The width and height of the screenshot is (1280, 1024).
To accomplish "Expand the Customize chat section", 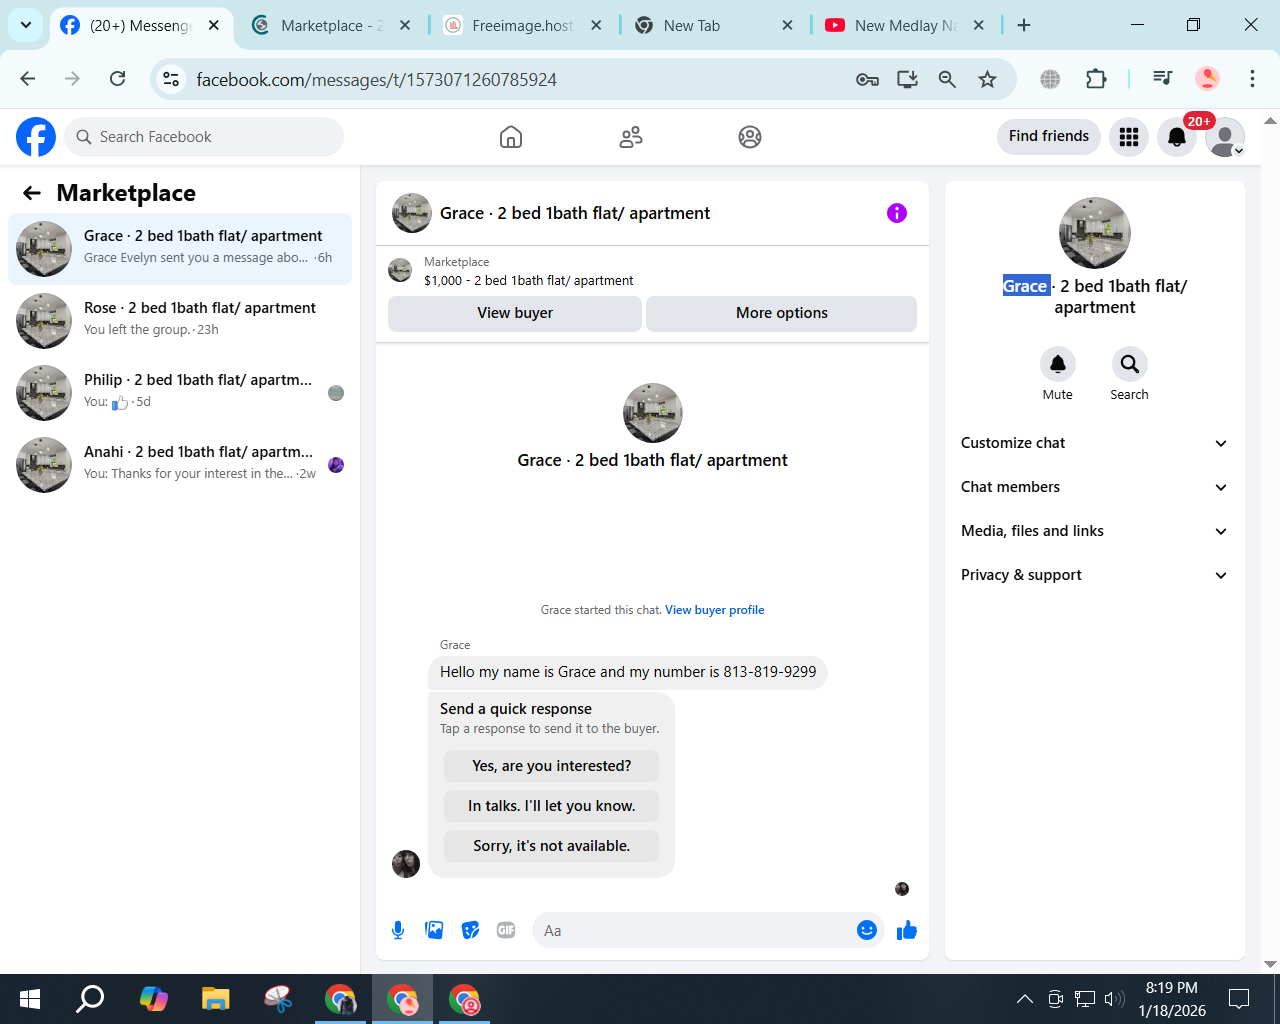I will tap(1095, 443).
